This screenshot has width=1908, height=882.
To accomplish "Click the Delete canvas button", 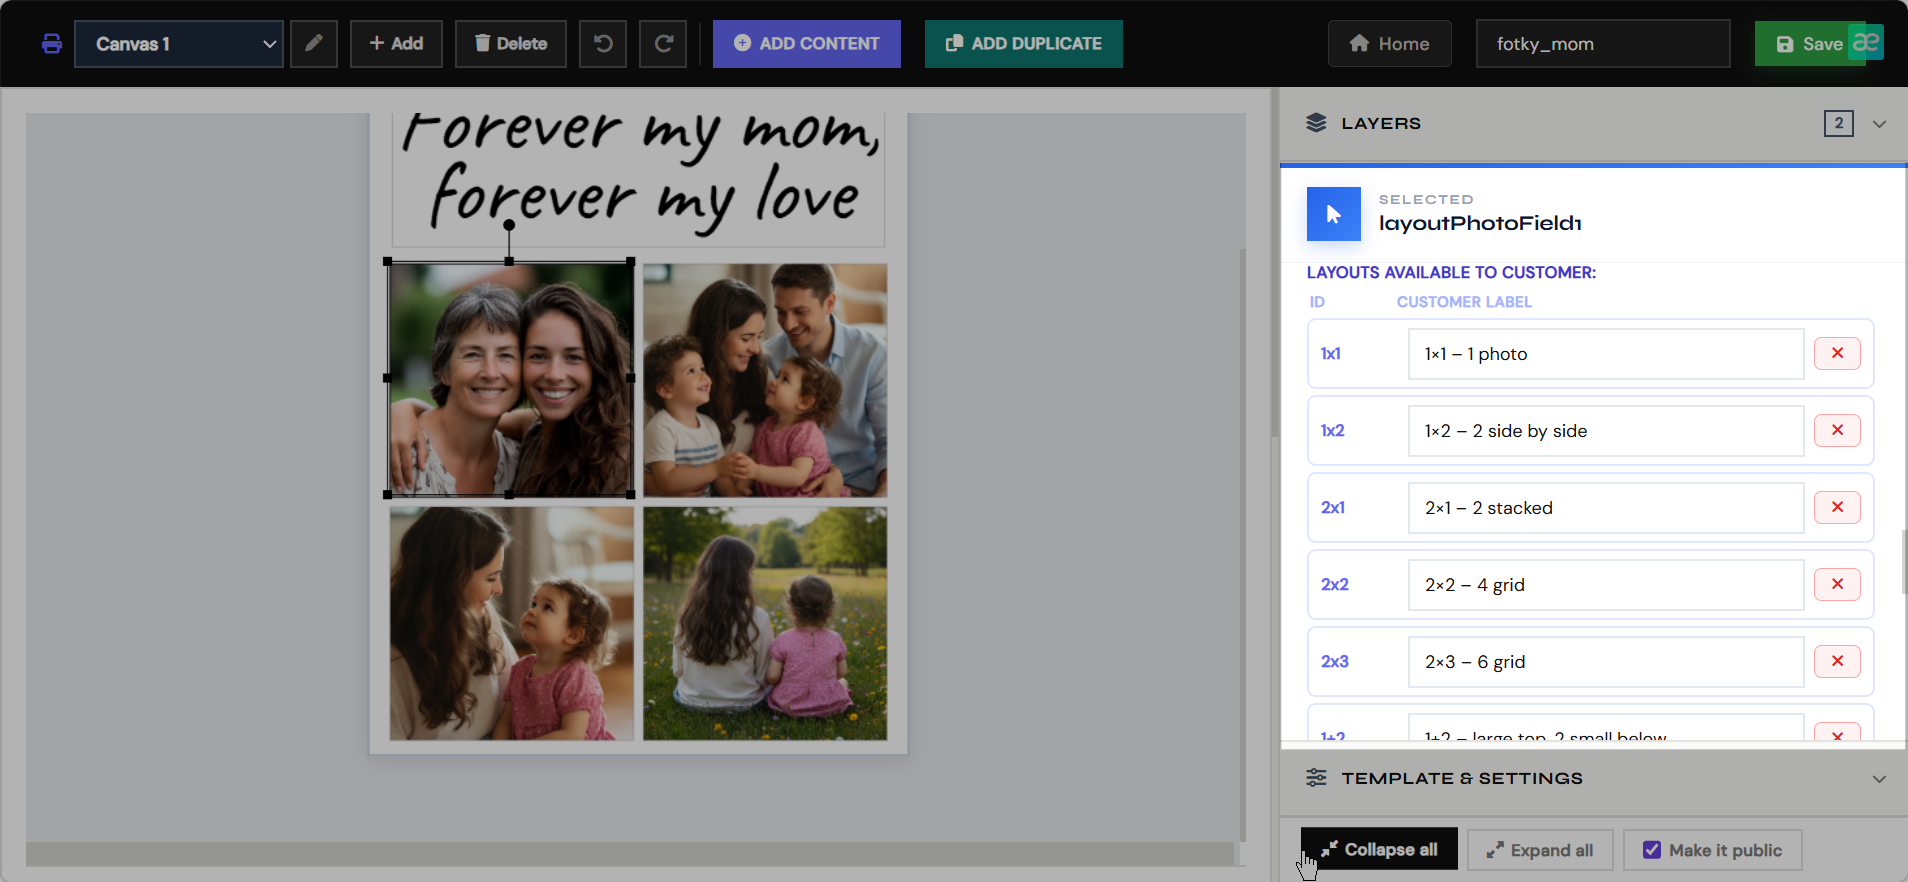I will 511,44.
